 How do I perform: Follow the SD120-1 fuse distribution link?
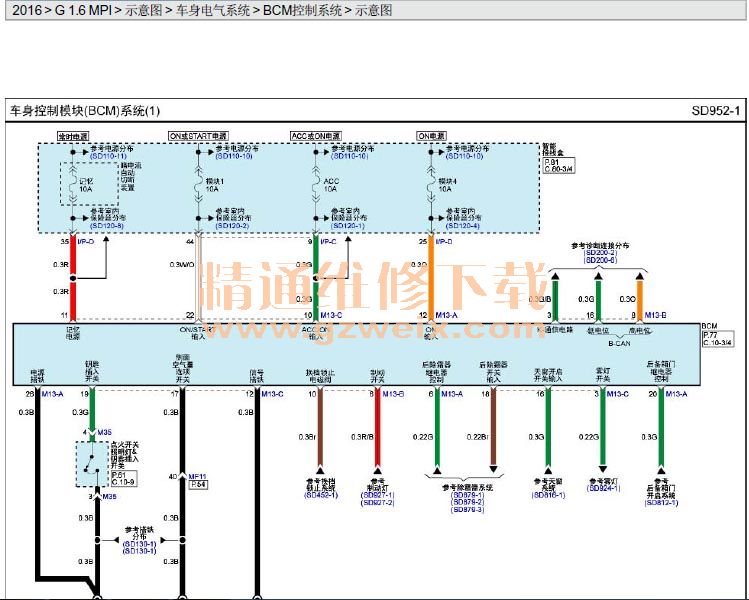348,225
